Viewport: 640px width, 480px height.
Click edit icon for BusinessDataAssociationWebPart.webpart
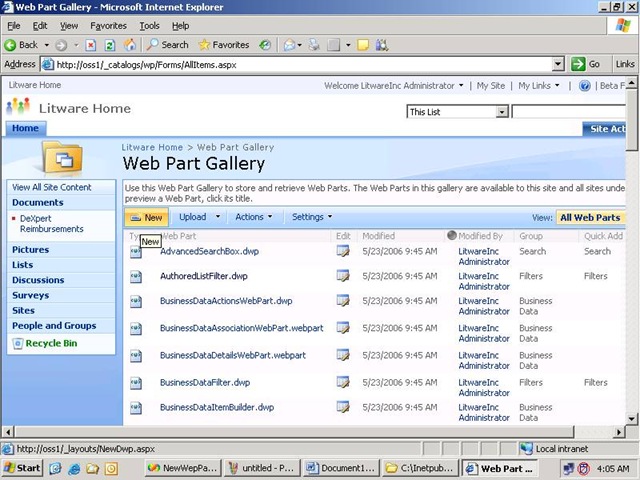[342, 328]
